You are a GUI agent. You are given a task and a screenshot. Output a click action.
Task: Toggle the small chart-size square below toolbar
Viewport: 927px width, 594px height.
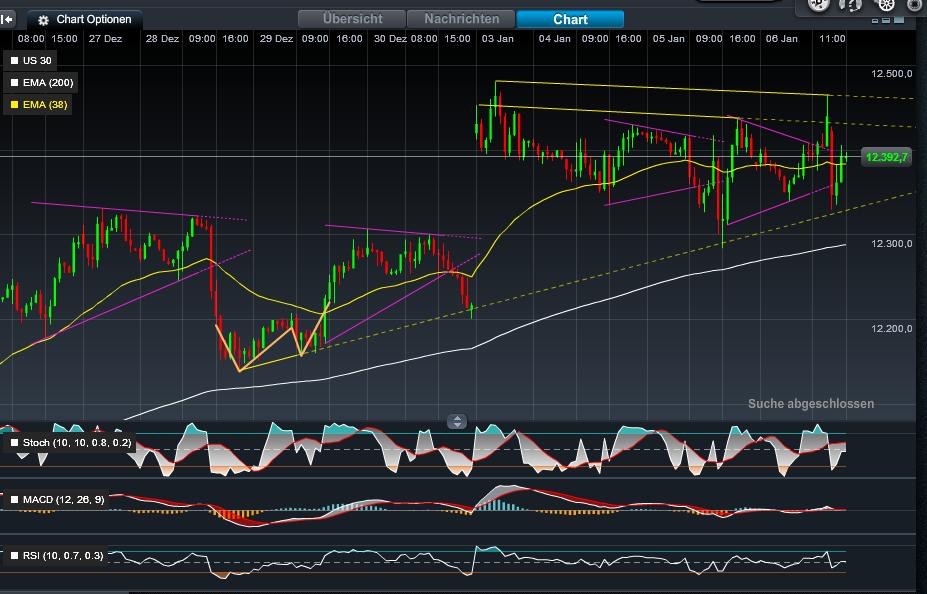pos(876,20)
